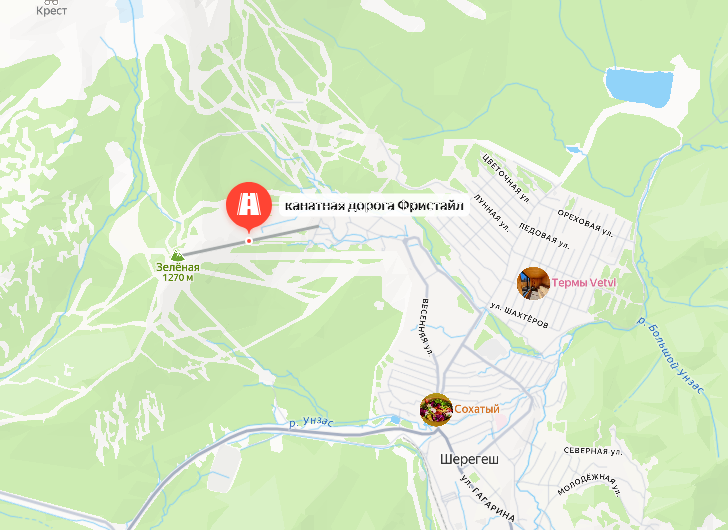Click the Термы Vetvi pink text label
The image size is (728, 530).
tap(584, 283)
